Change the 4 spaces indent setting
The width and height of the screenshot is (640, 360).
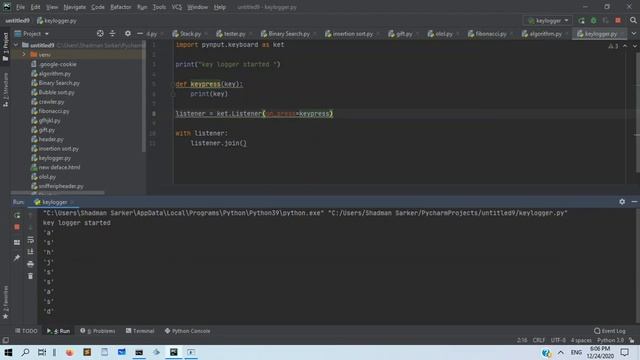(581, 340)
